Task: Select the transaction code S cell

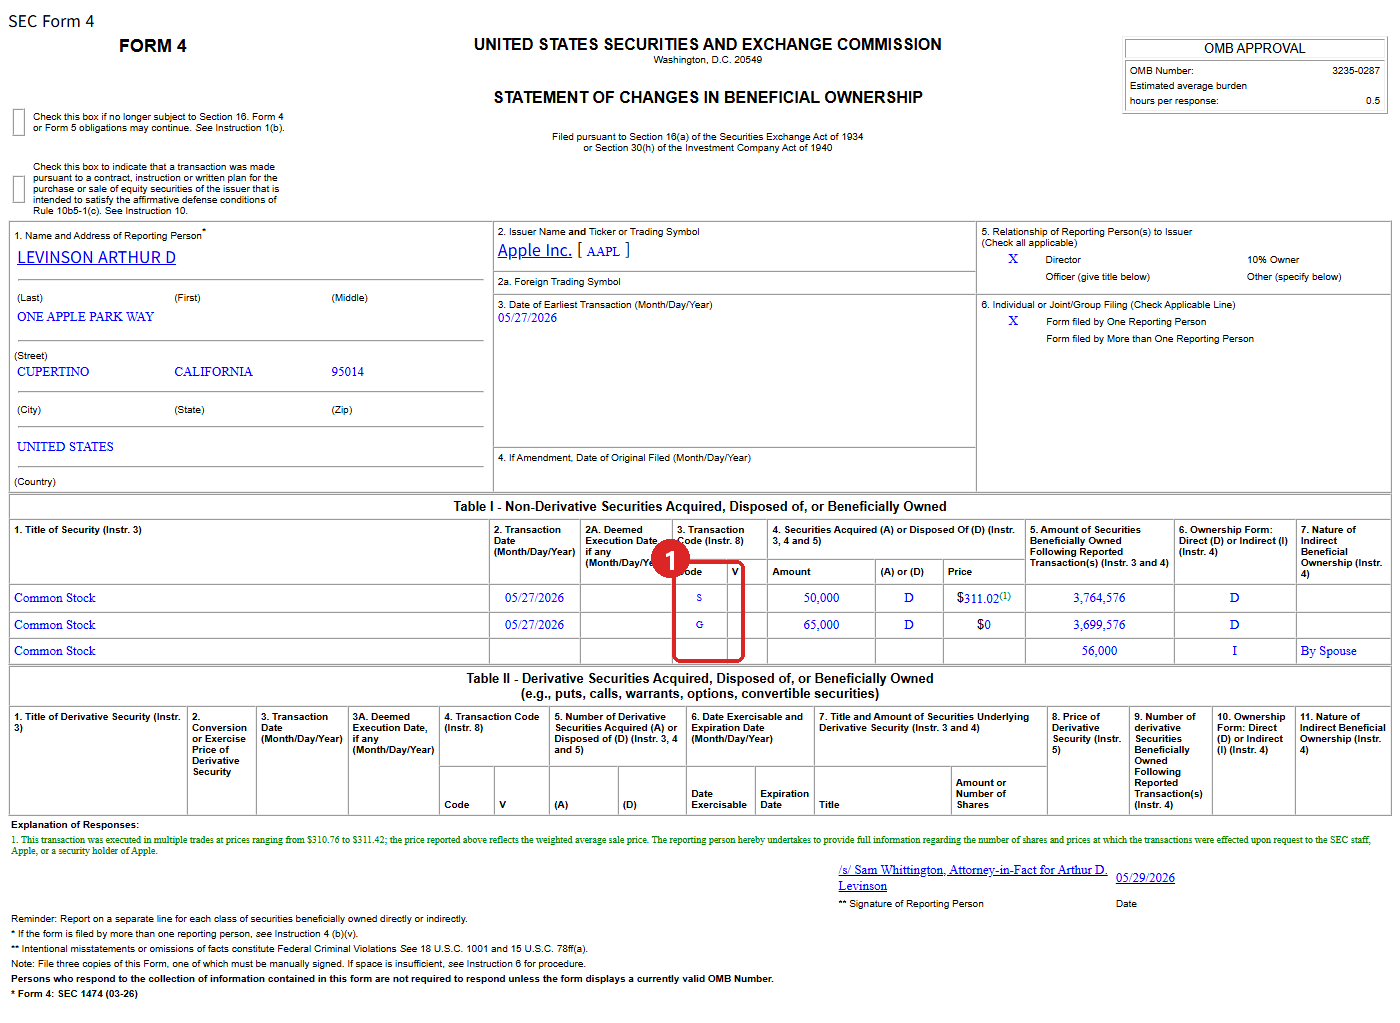Action: [x=699, y=598]
